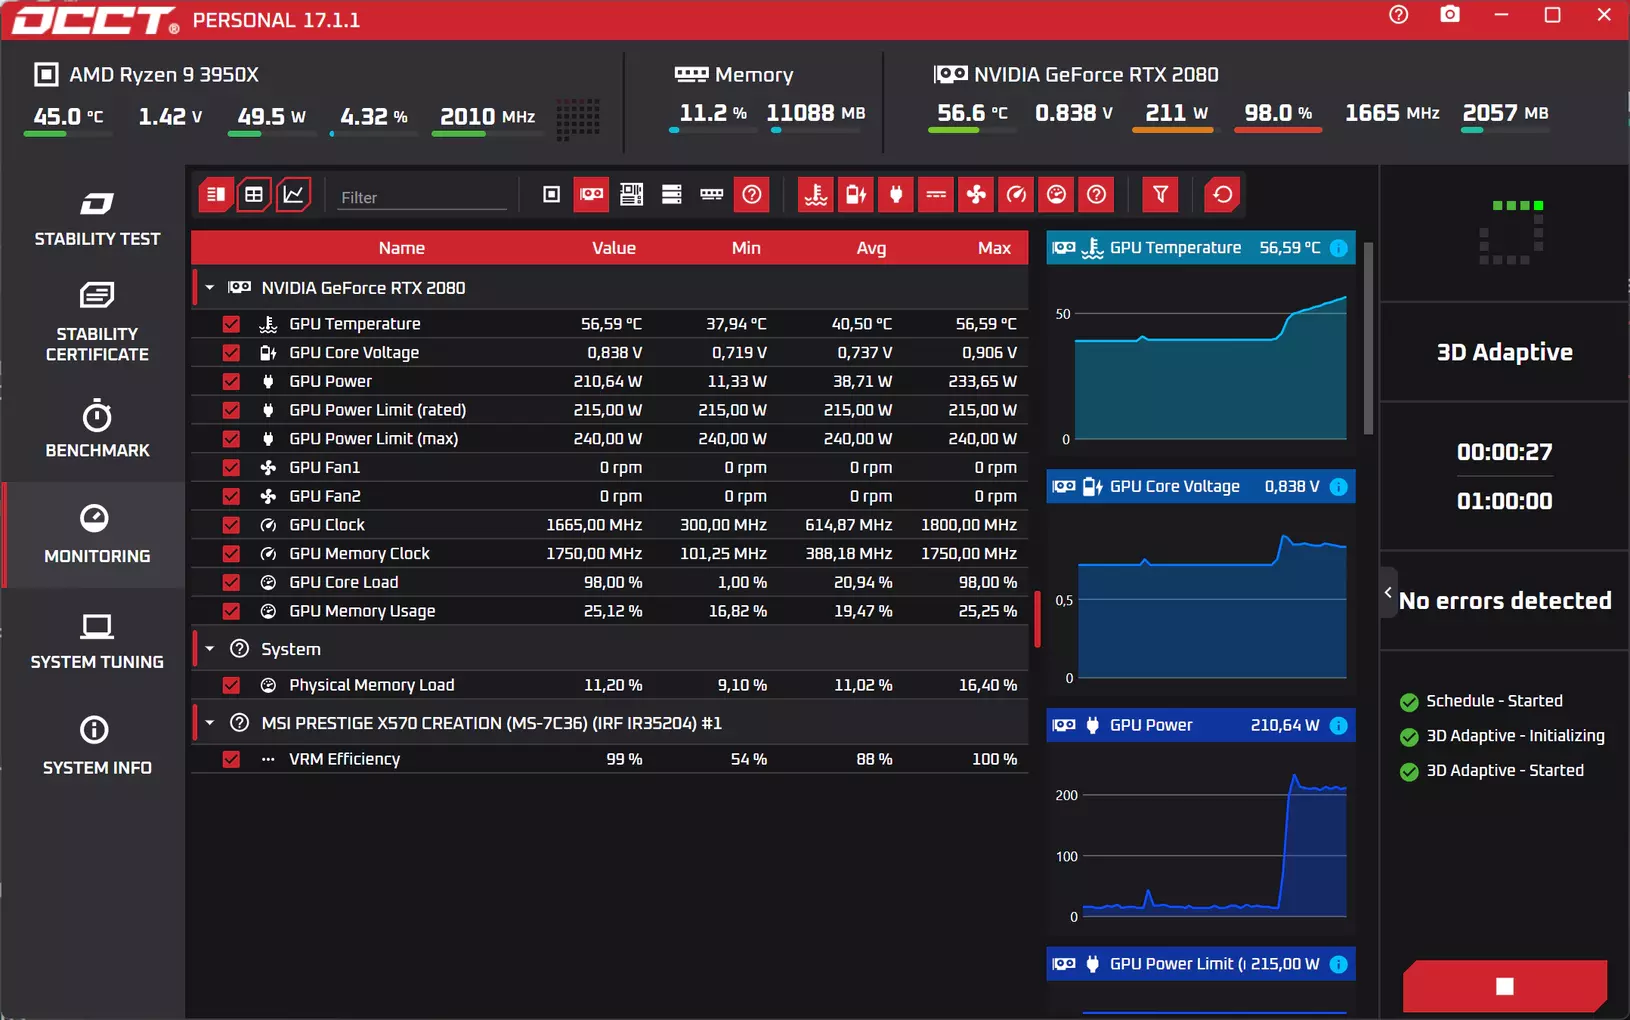Toggle the VRM Efficiency checkbox
Image resolution: width=1630 pixels, height=1020 pixels.
[231, 759]
